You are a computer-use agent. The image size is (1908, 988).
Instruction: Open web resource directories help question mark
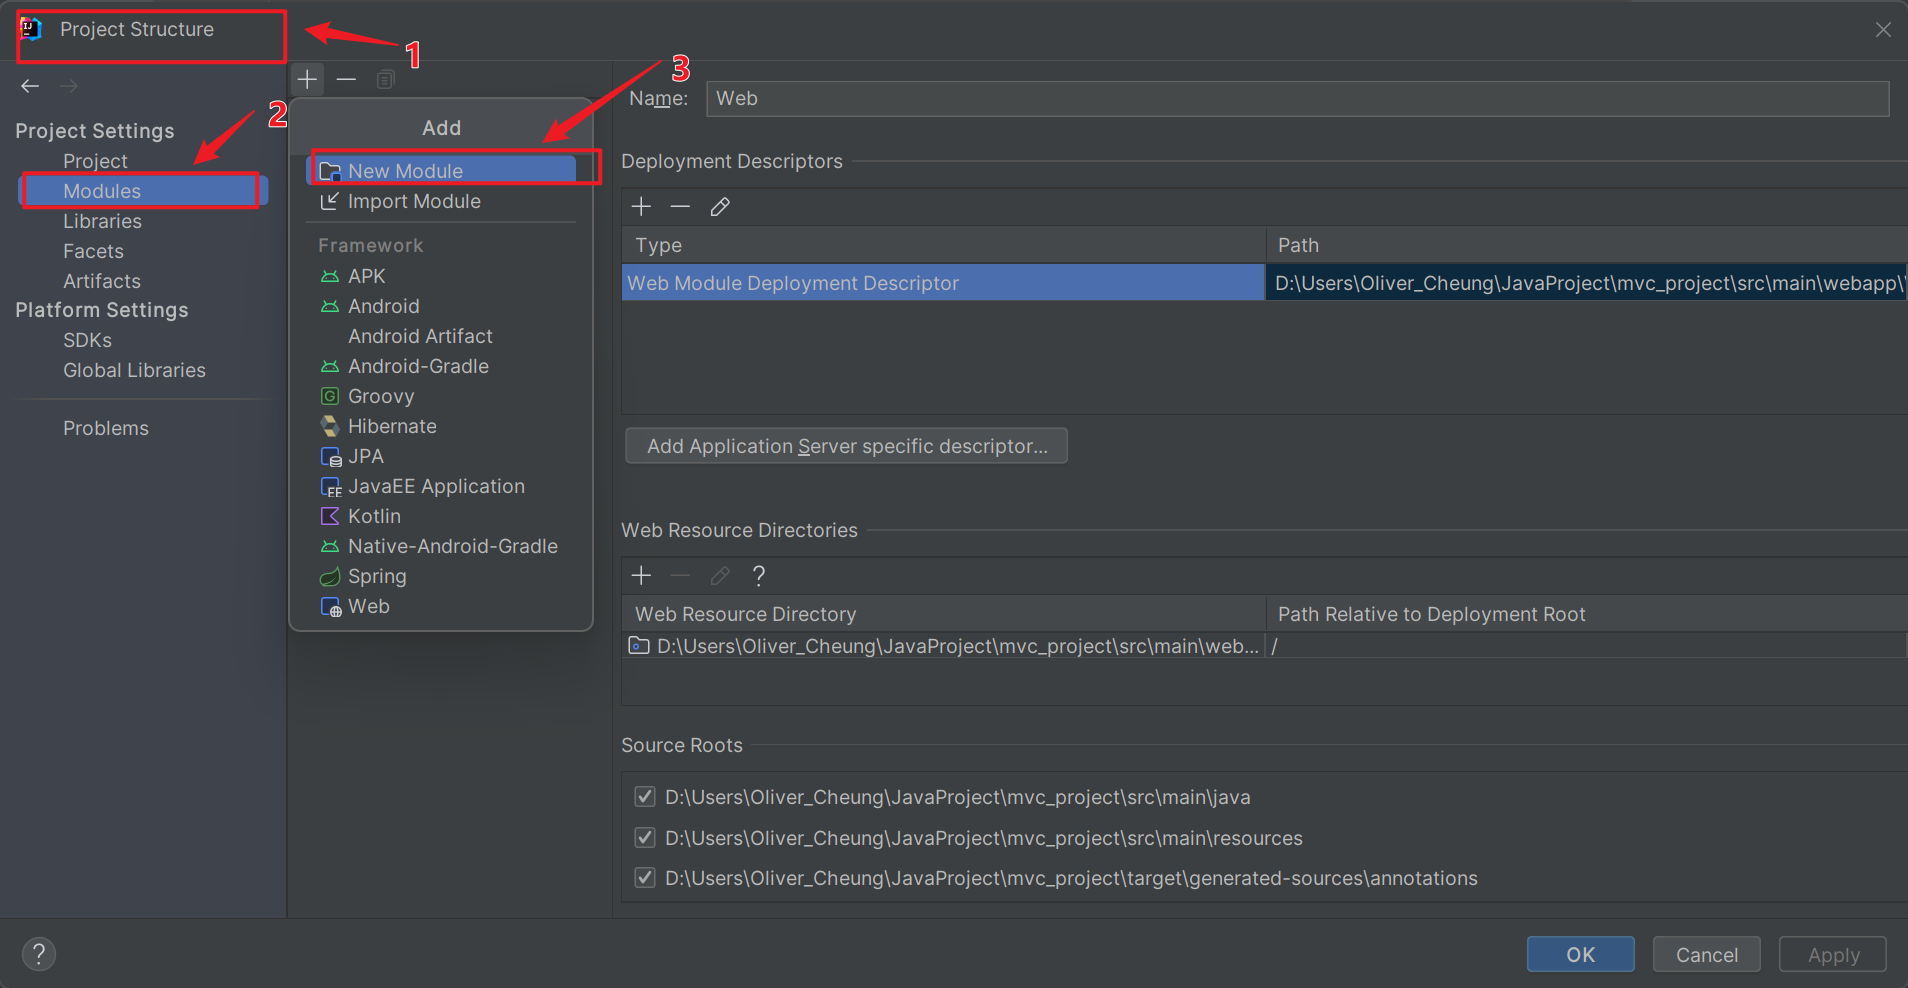coord(759,575)
